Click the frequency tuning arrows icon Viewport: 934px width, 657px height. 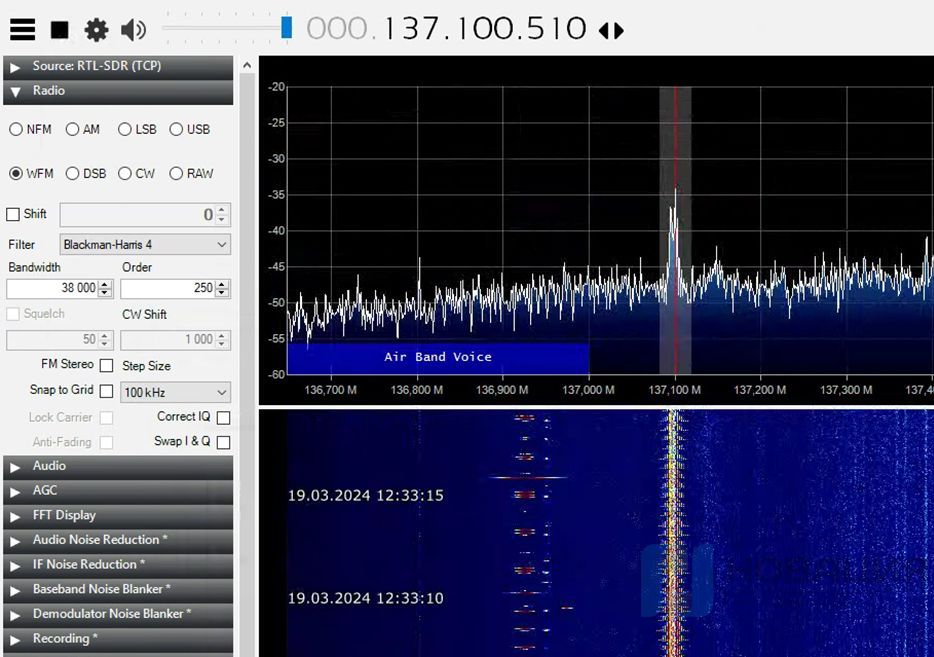pos(611,30)
